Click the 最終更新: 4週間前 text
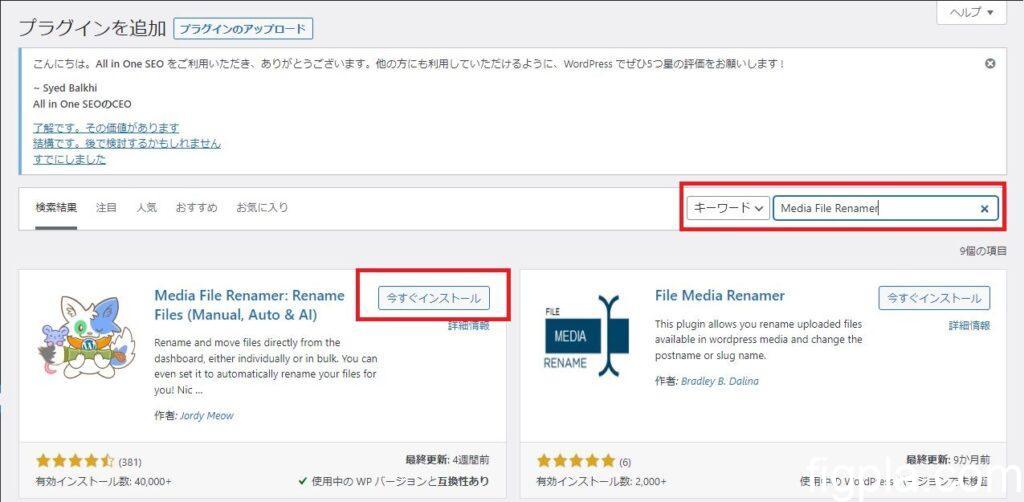The width and height of the screenshot is (1024, 502). point(447,460)
